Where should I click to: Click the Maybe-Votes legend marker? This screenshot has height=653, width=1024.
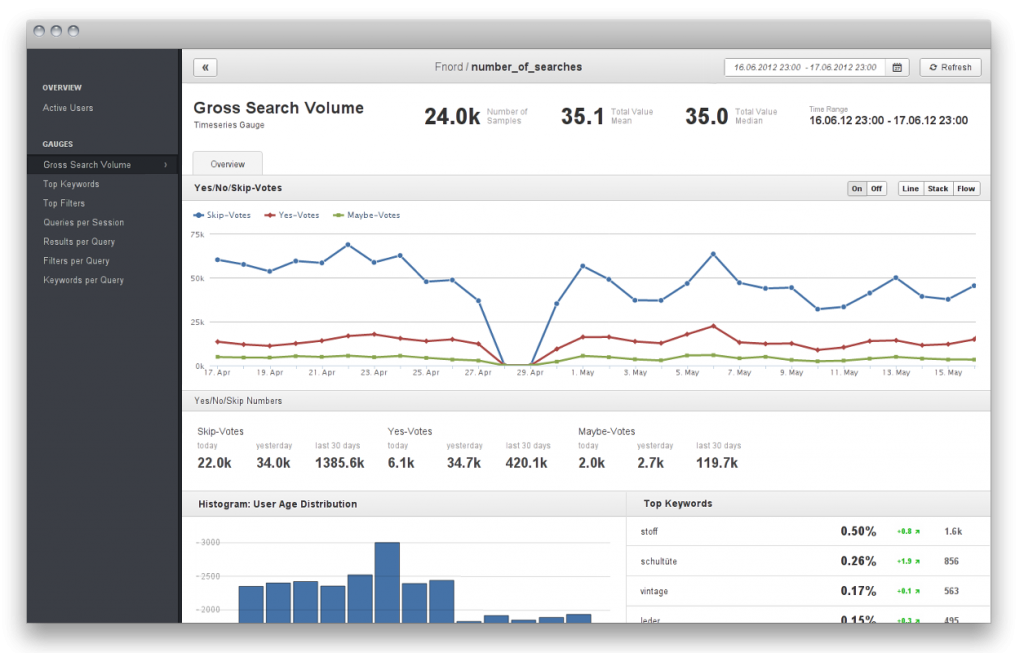point(339,215)
